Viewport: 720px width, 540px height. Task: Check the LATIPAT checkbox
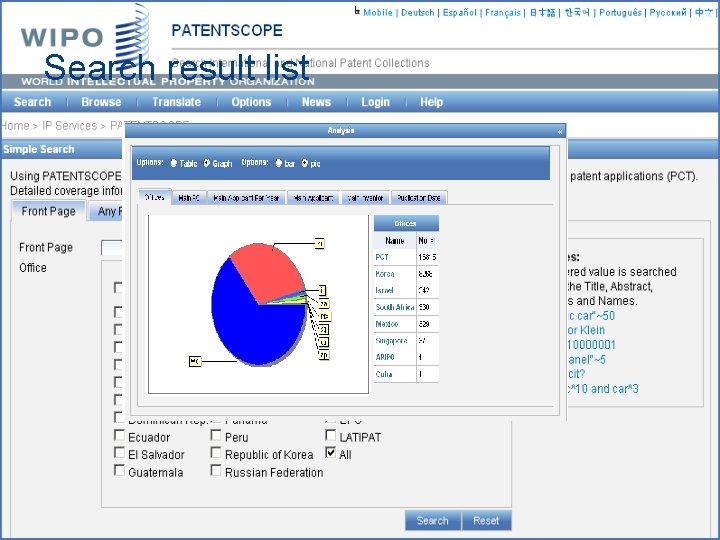point(330,435)
